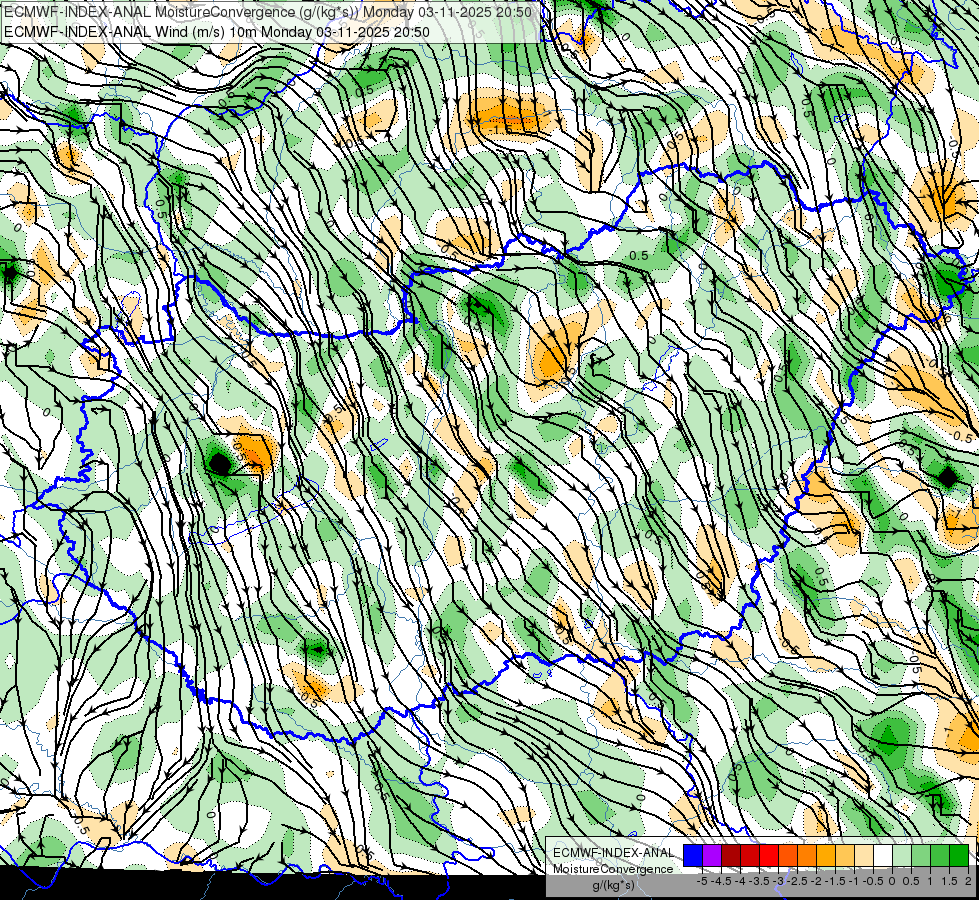Click the MoistureConvergence title line at top
Image resolution: width=979 pixels, height=900 pixels.
pos(268,12)
